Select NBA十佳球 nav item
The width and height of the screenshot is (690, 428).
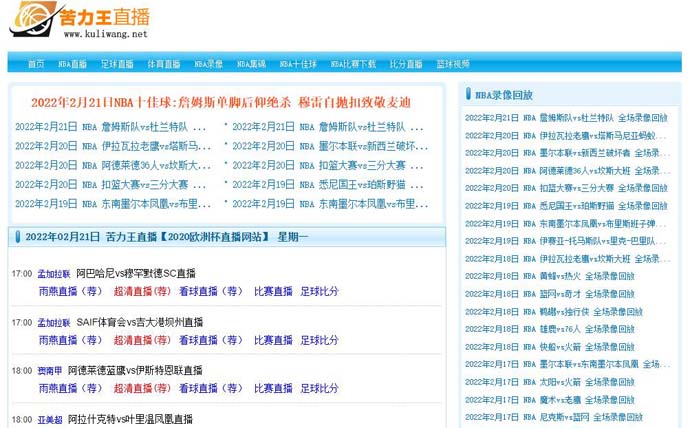tap(298, 64)
